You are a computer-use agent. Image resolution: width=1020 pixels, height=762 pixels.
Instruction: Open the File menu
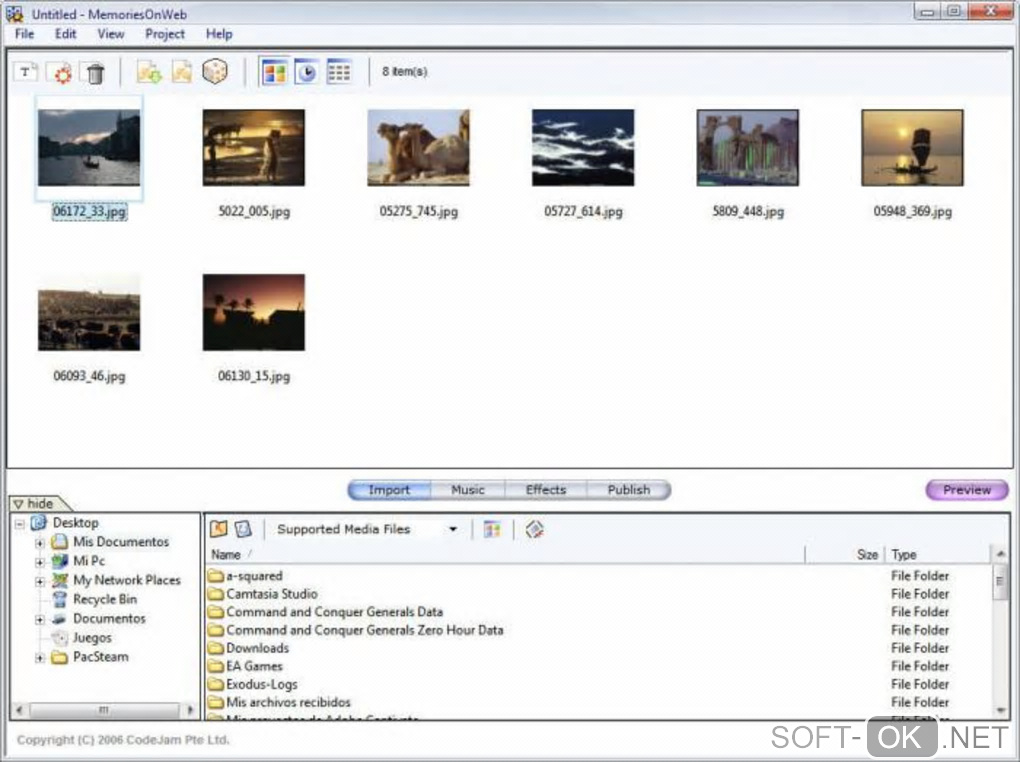pos(24,34)
